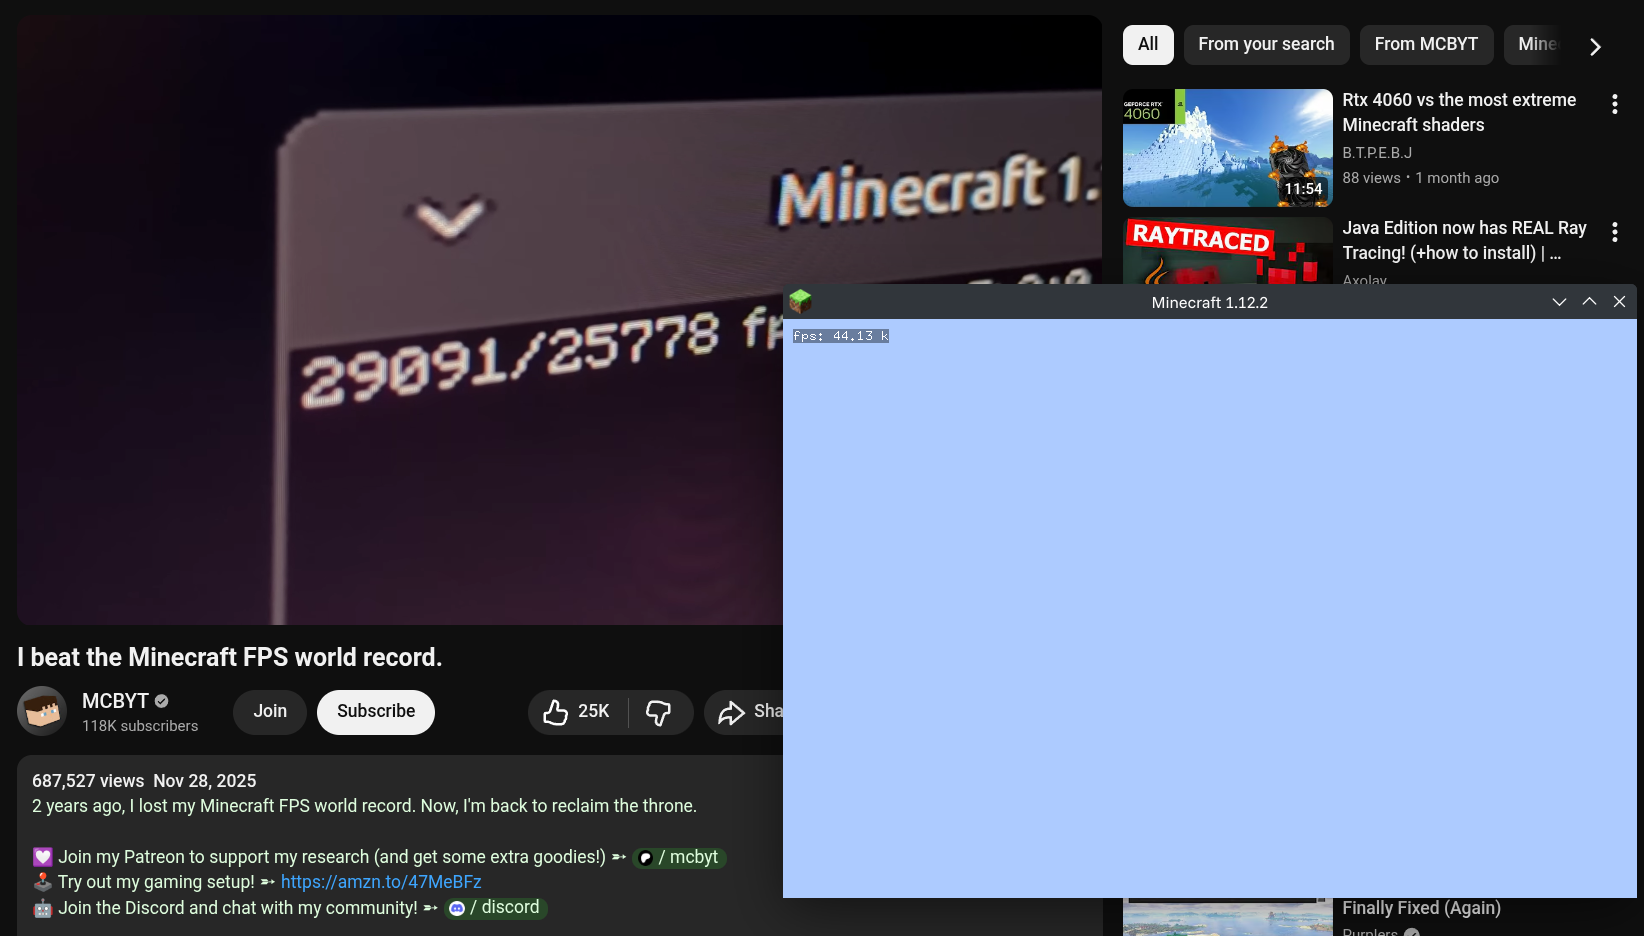Click the Join membership button

[270, 712]
